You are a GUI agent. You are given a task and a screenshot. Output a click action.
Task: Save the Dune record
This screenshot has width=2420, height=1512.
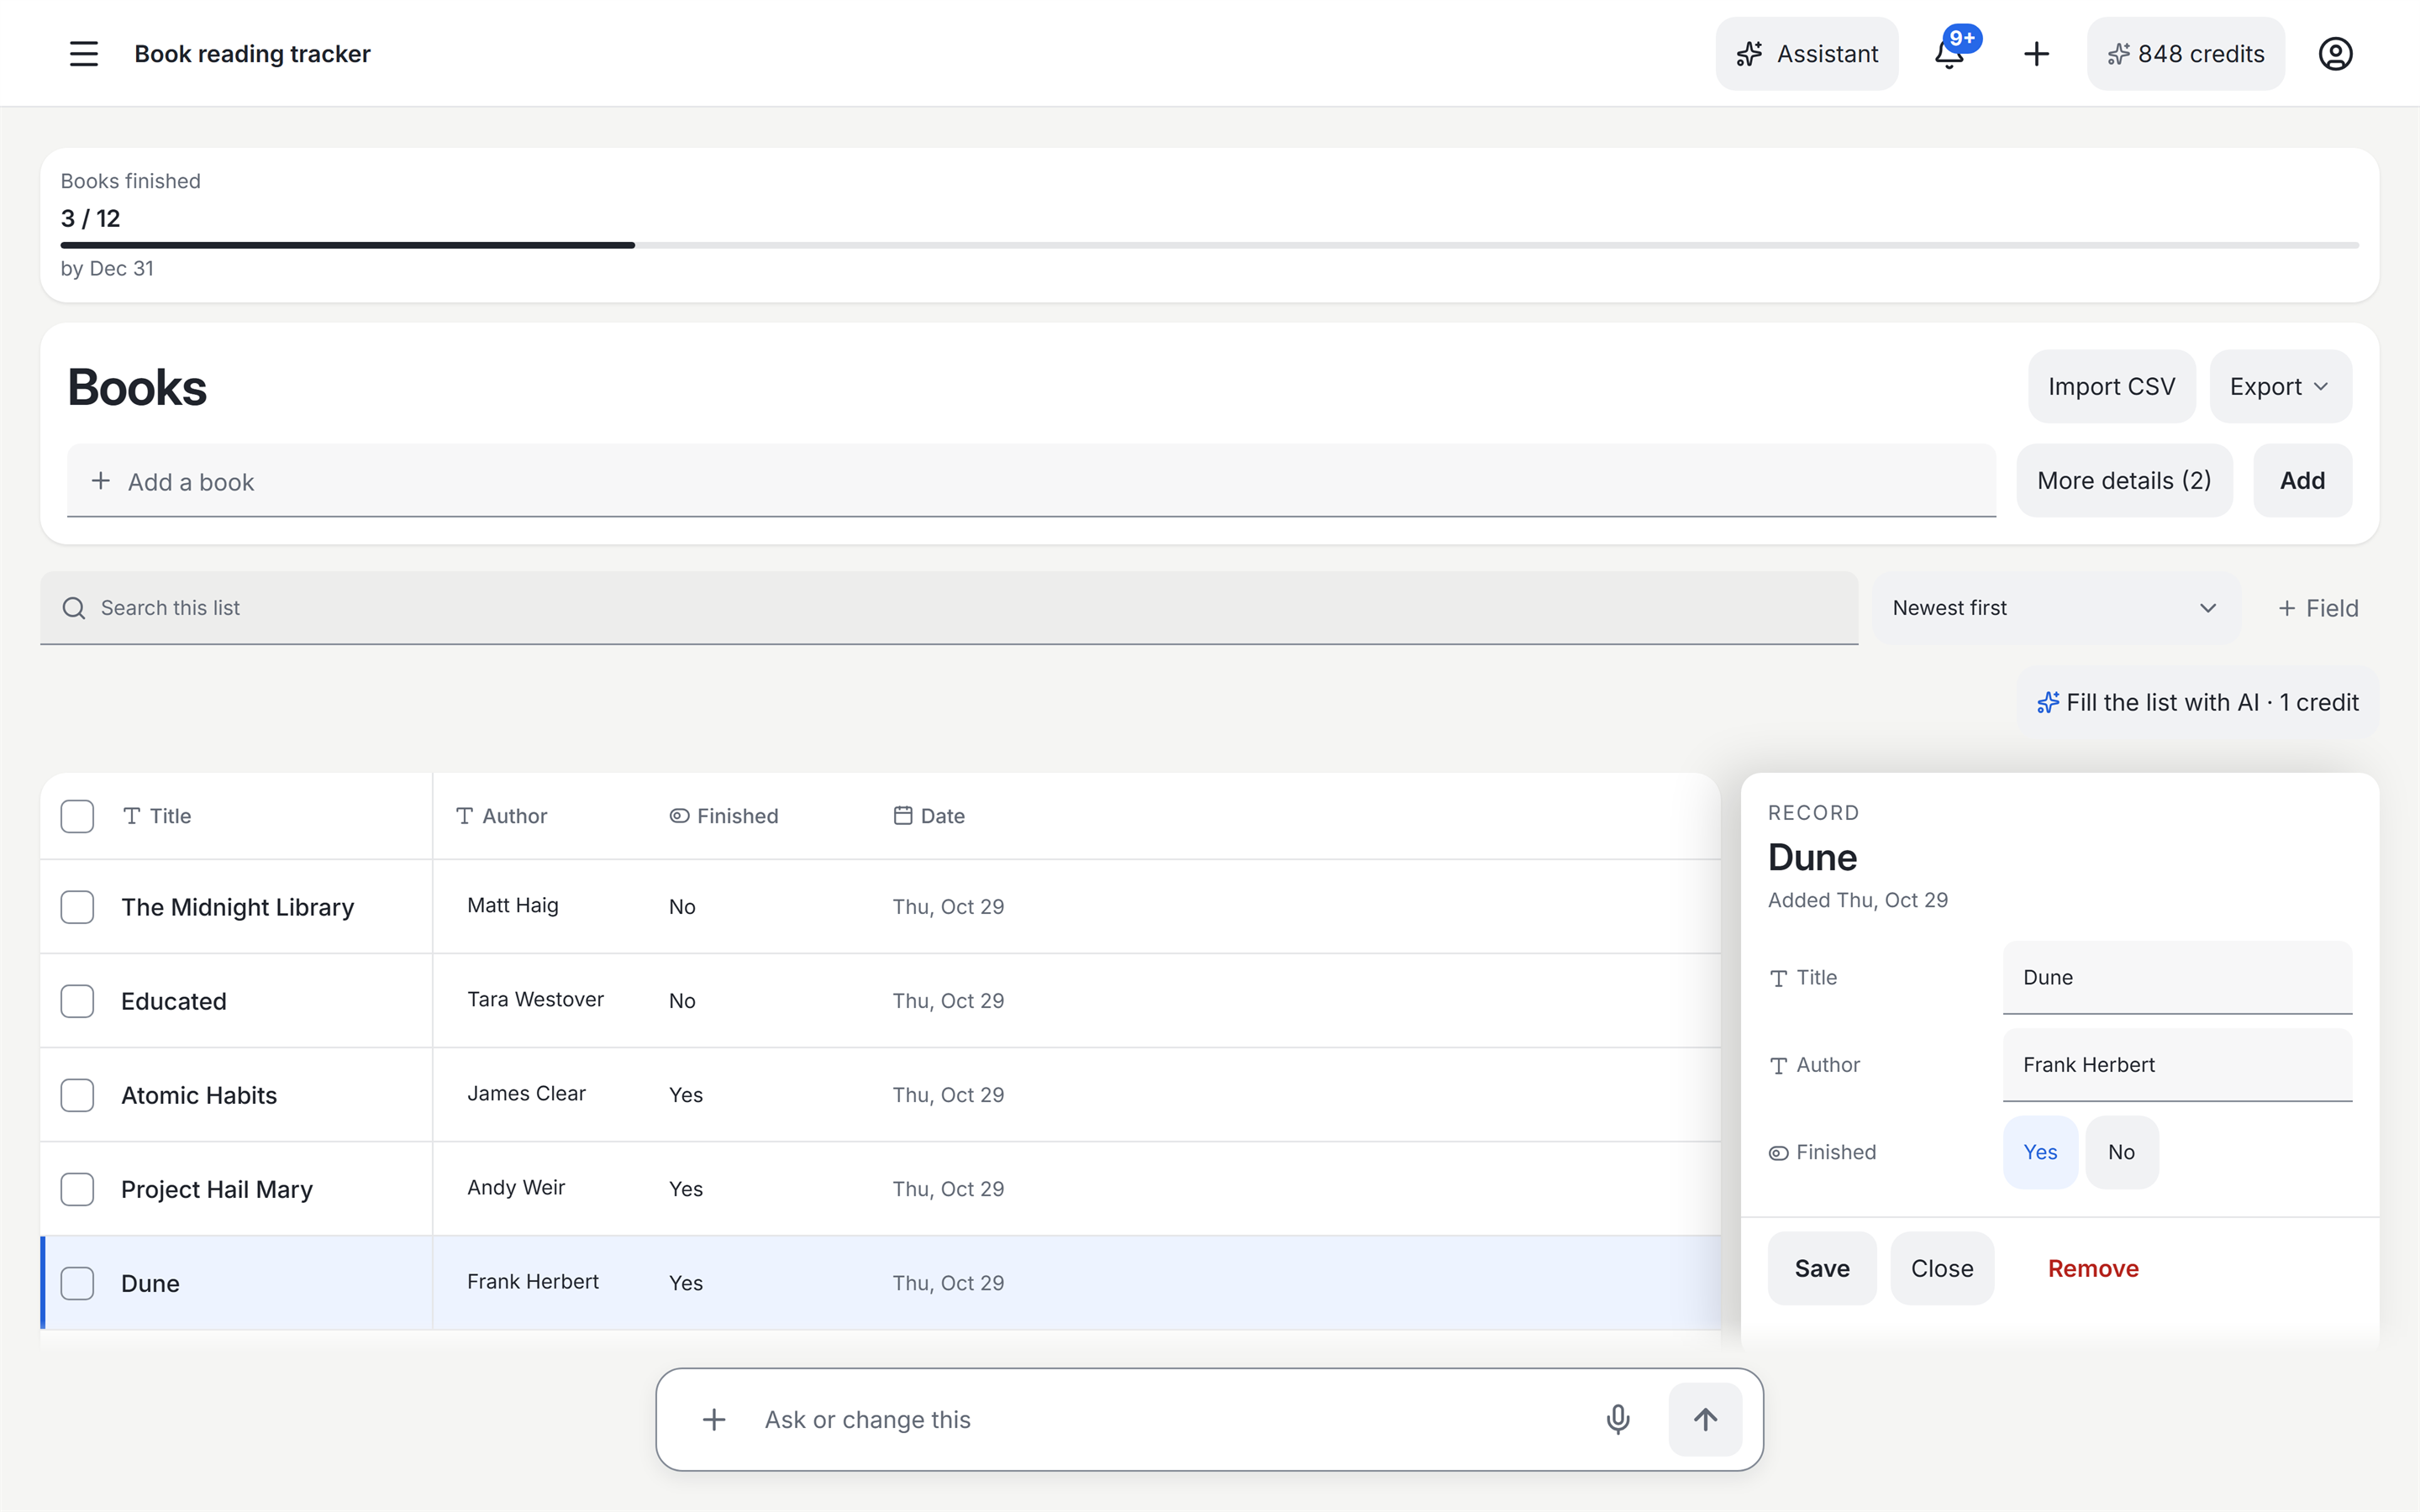1822,1268
